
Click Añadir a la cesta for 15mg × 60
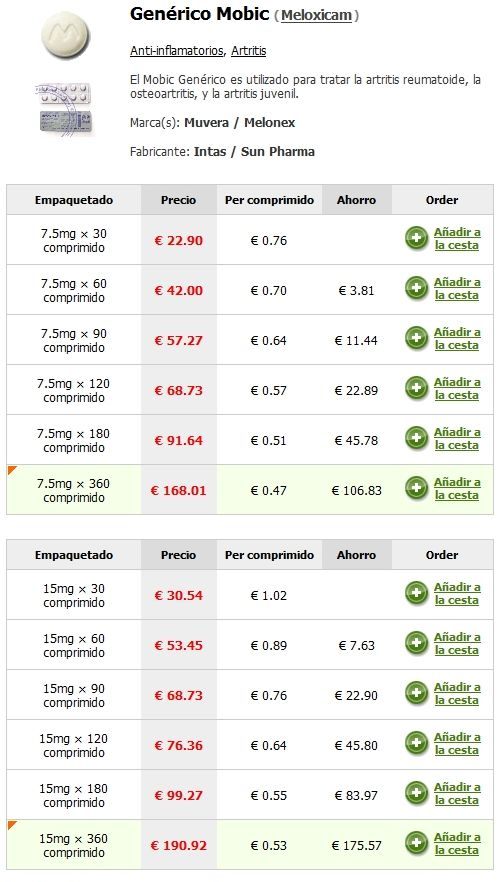pos(457,644)
